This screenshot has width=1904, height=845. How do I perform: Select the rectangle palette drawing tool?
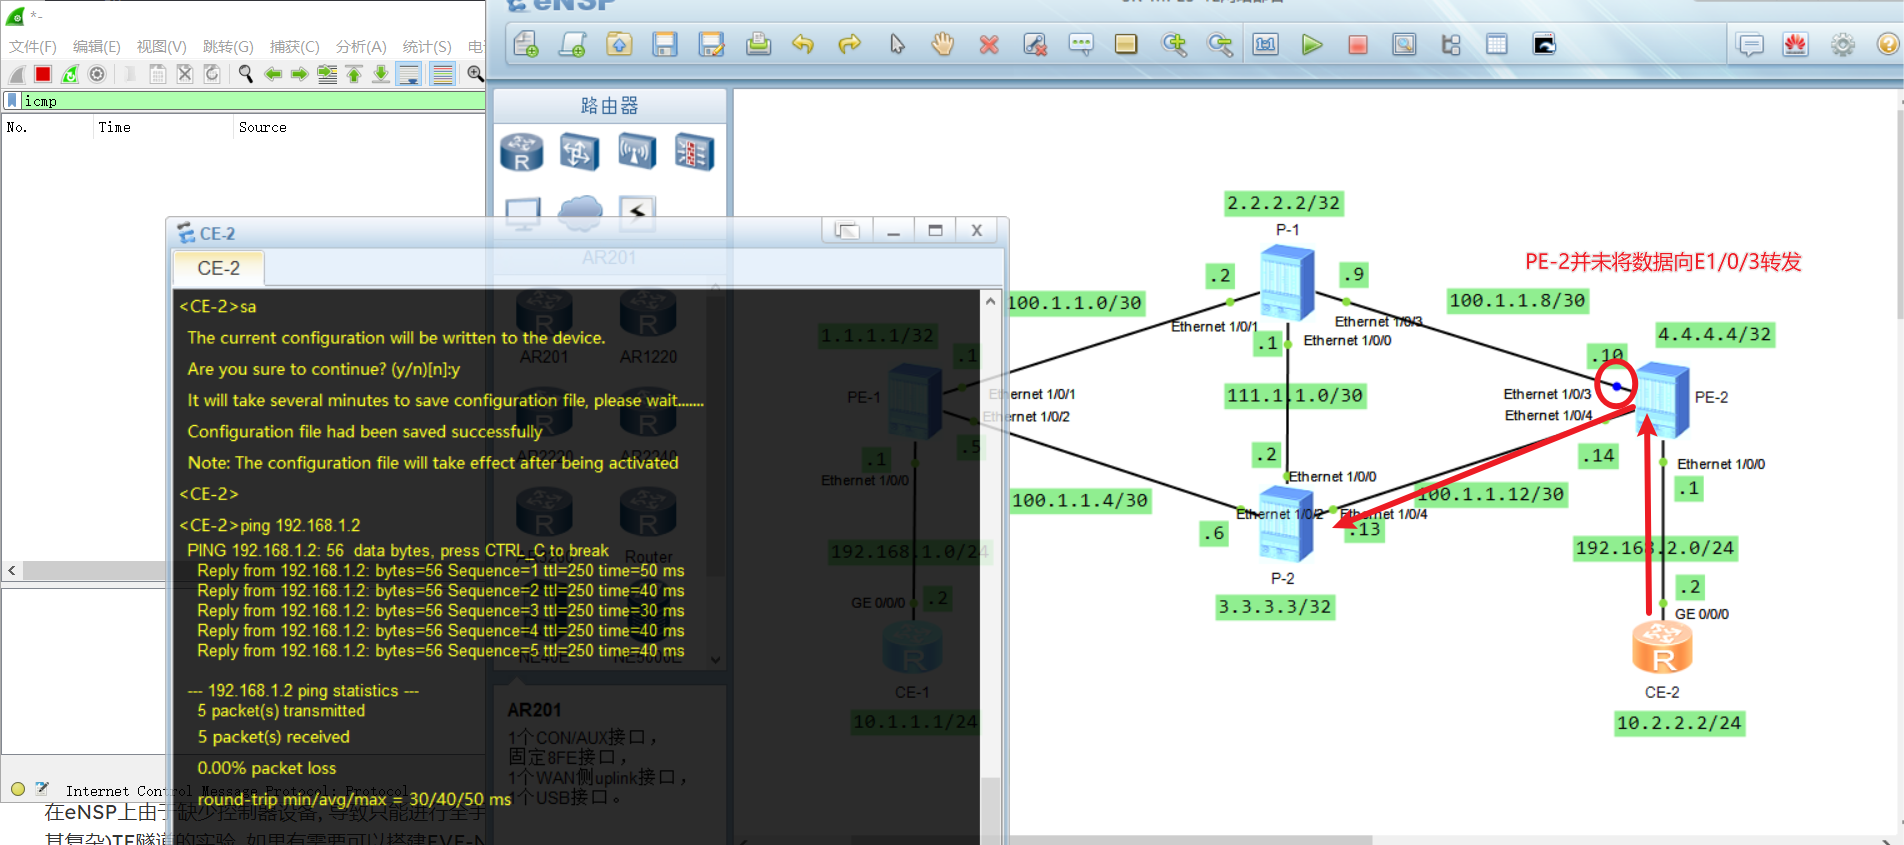pos(1126,44)
